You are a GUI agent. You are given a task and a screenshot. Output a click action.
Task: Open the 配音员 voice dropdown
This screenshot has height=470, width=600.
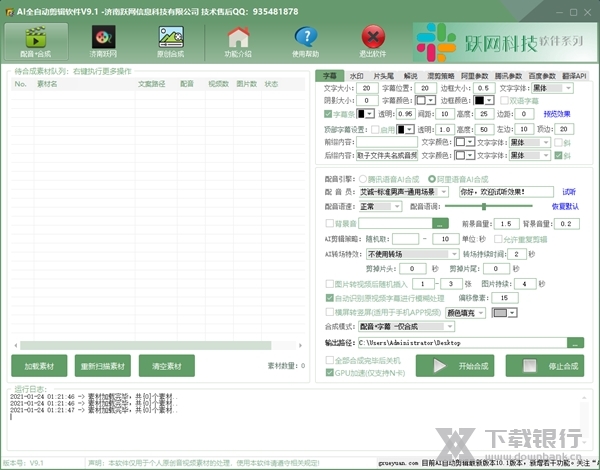(x=404, y=192)
